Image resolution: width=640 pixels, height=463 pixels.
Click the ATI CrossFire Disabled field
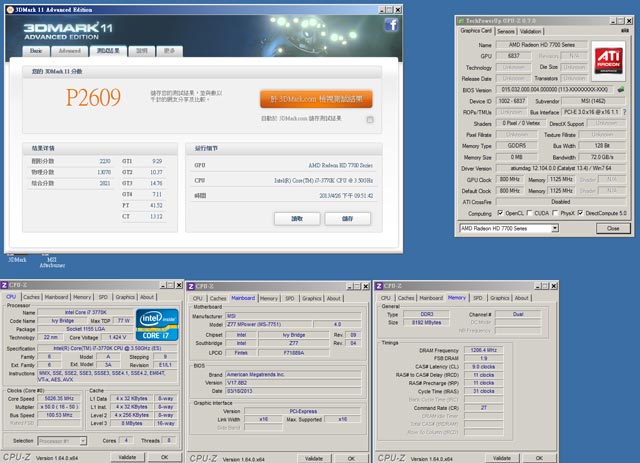click(x=560, y=202)
